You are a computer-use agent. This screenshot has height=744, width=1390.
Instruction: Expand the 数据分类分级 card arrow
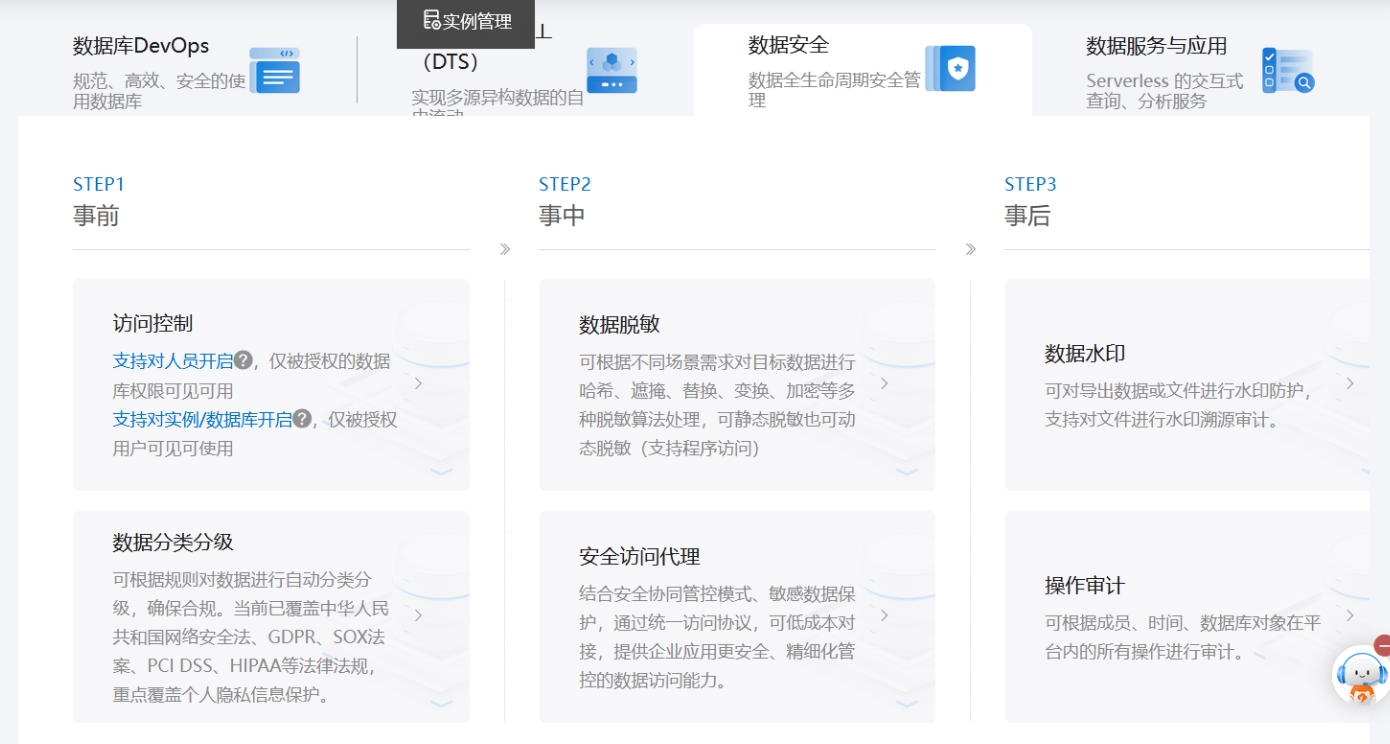tap(418, 615)
